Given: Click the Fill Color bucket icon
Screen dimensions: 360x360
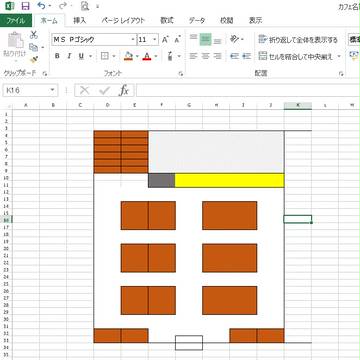Looking at the screenshot, I should coord(128,56).
